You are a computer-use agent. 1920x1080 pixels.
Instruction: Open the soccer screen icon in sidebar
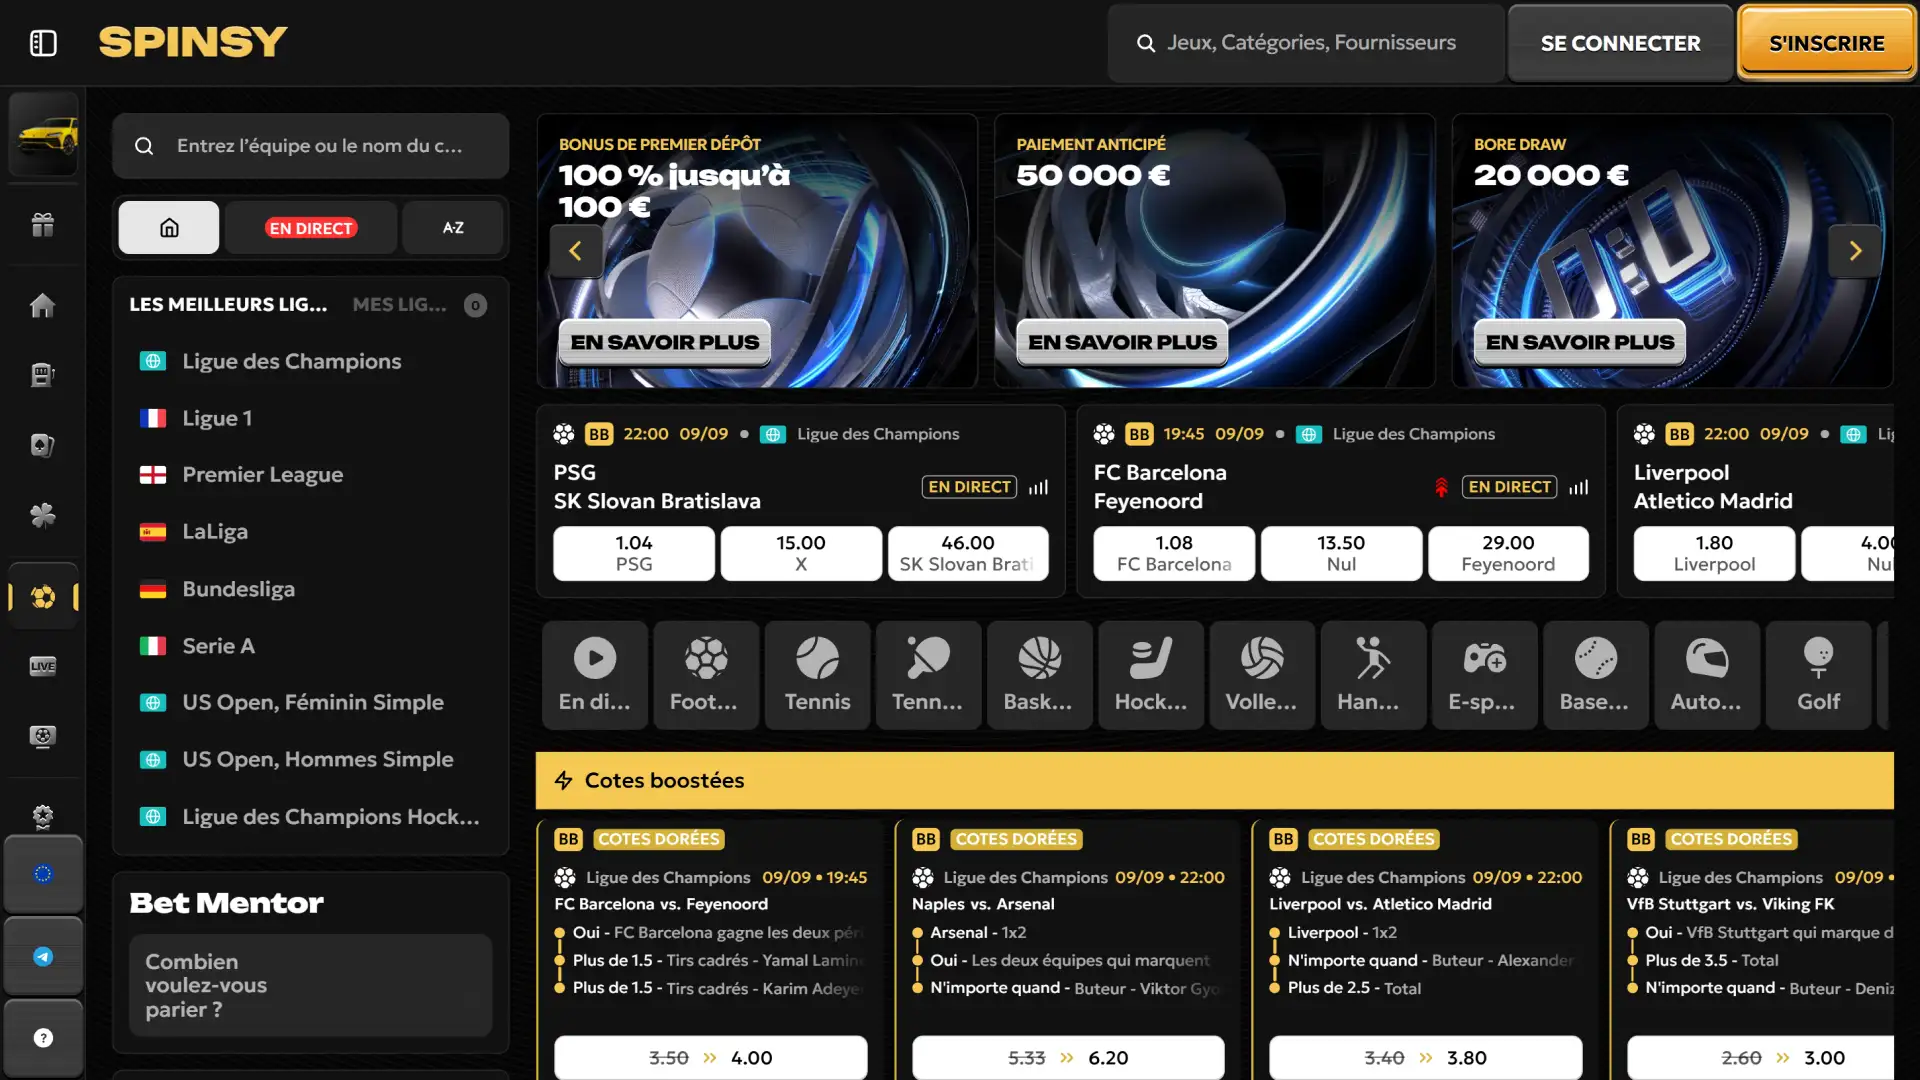point(43,737)
